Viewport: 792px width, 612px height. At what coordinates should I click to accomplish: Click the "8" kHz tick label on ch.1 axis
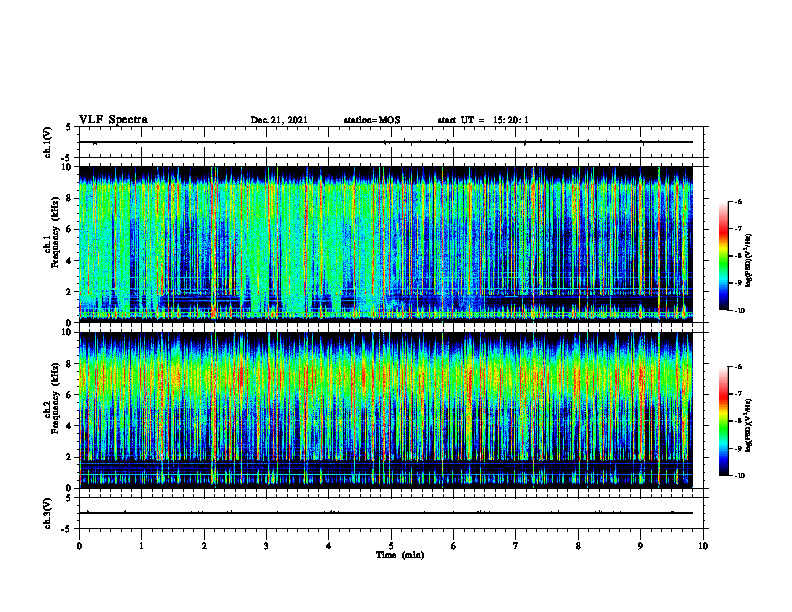69,198
